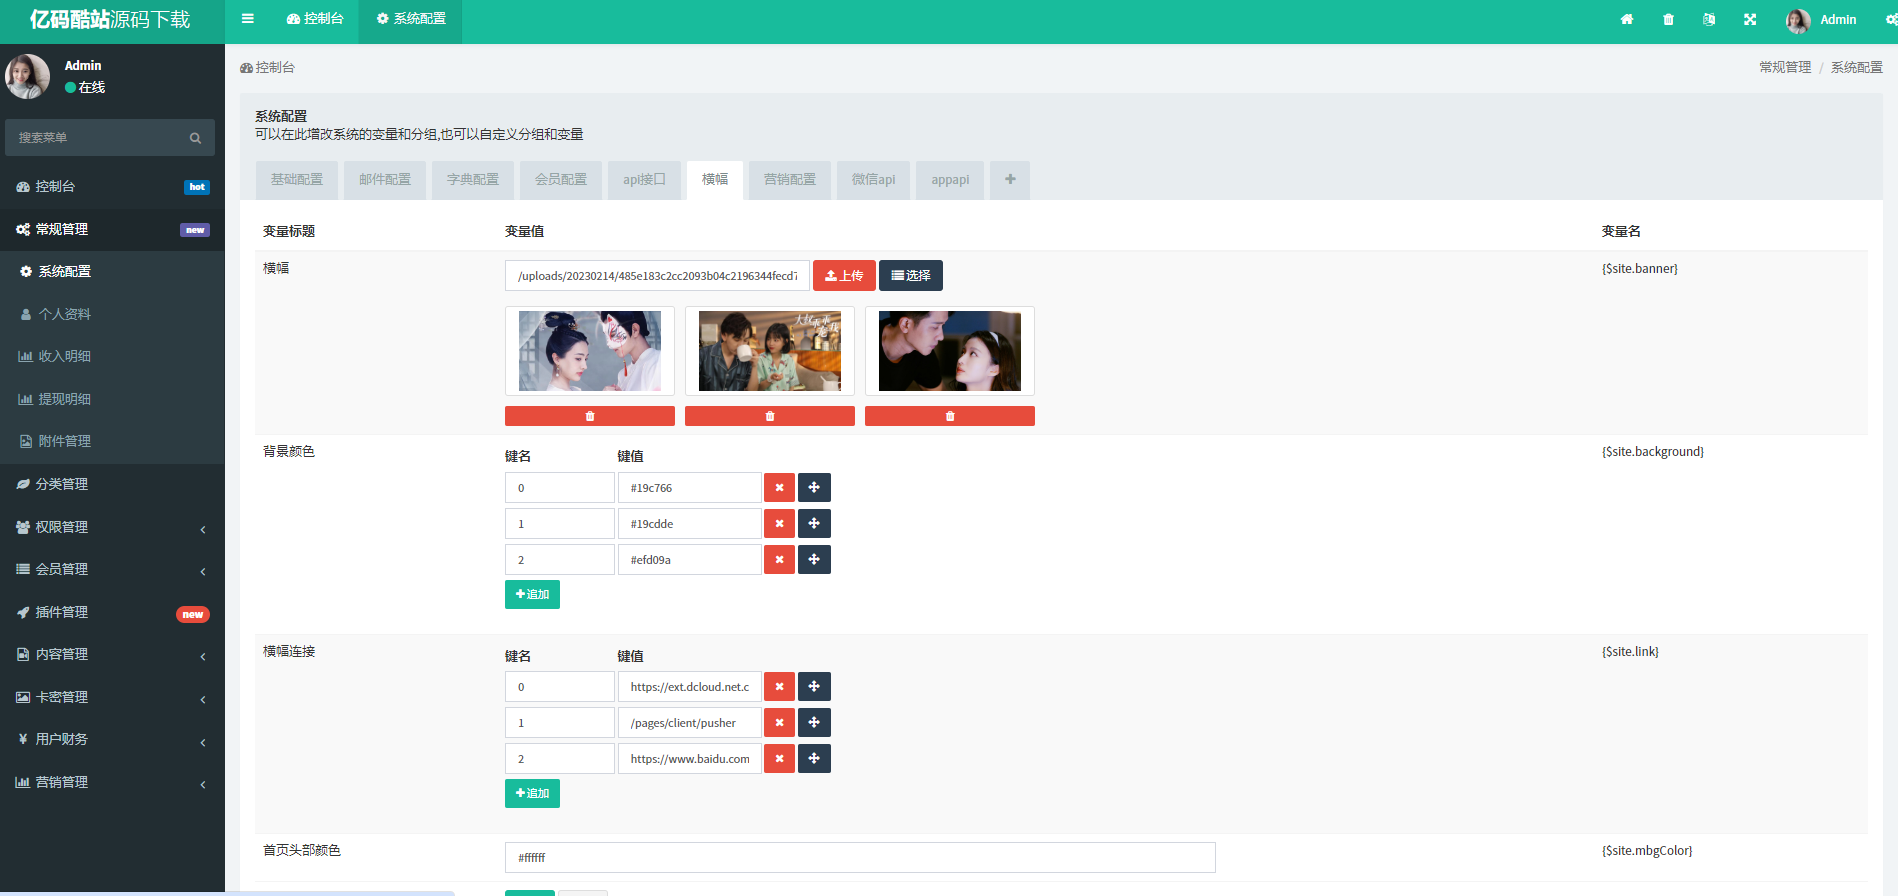Image resolution: width=1898 pixels, height=896 pixels.
Task: Click the red 上传 upload button
Action: pyautogui.click(x=844, y=276)
